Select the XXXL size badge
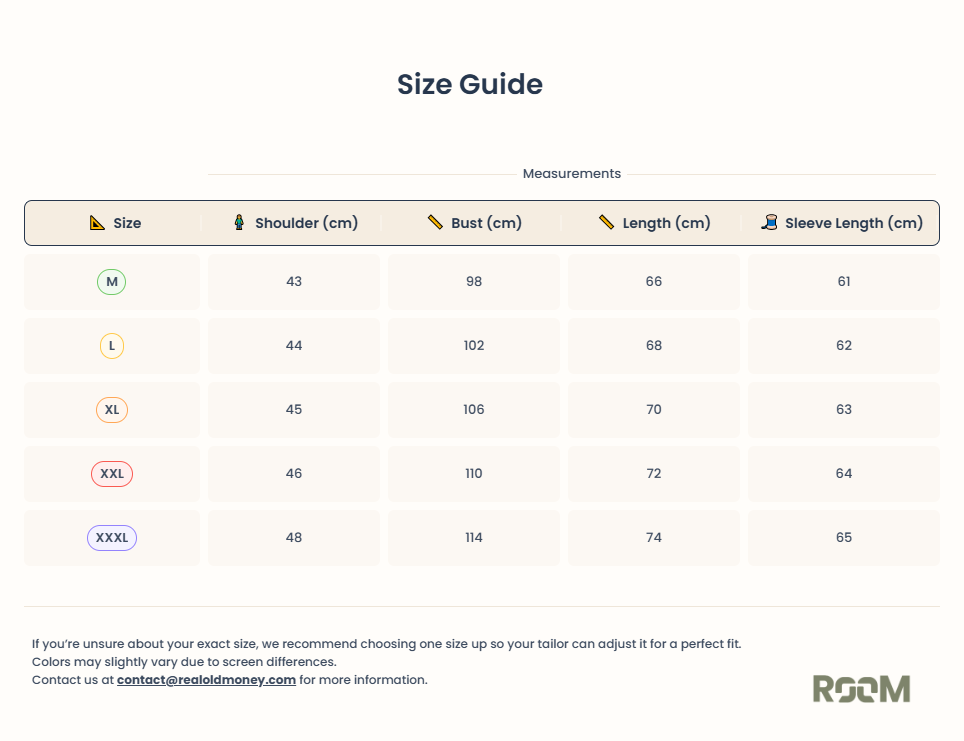This screenshot has height=741, width=964. [112, 537]
